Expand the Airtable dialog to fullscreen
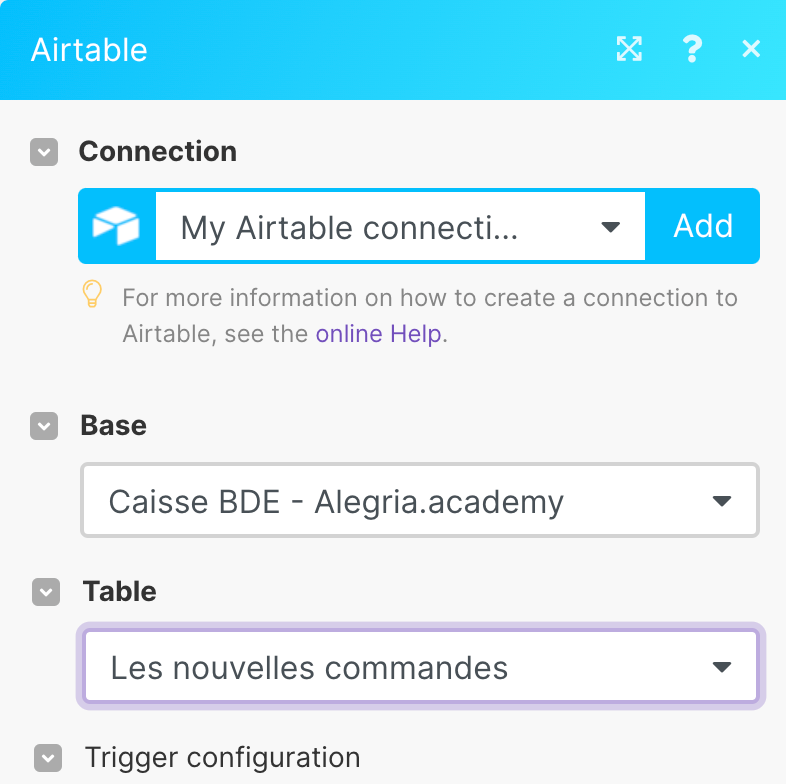 point(629,49)
